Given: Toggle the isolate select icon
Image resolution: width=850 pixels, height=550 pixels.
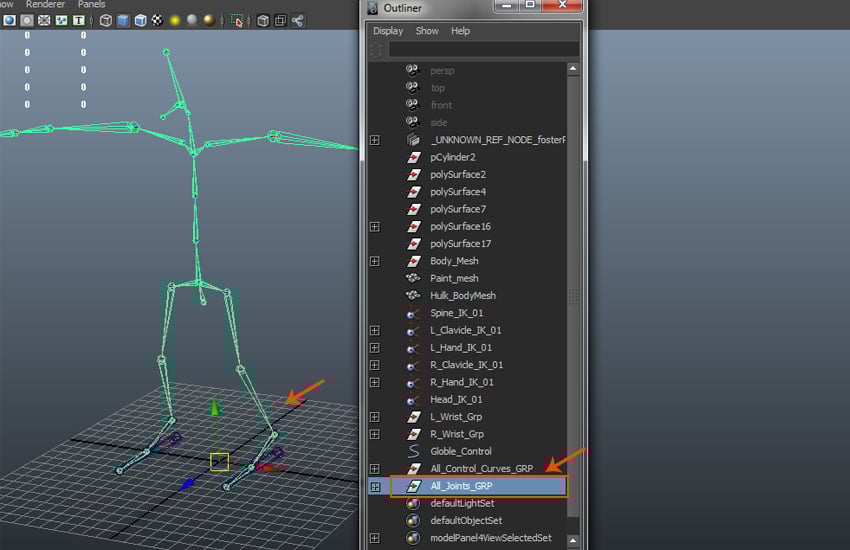Looking at the screenshot, I should point(237,20).
